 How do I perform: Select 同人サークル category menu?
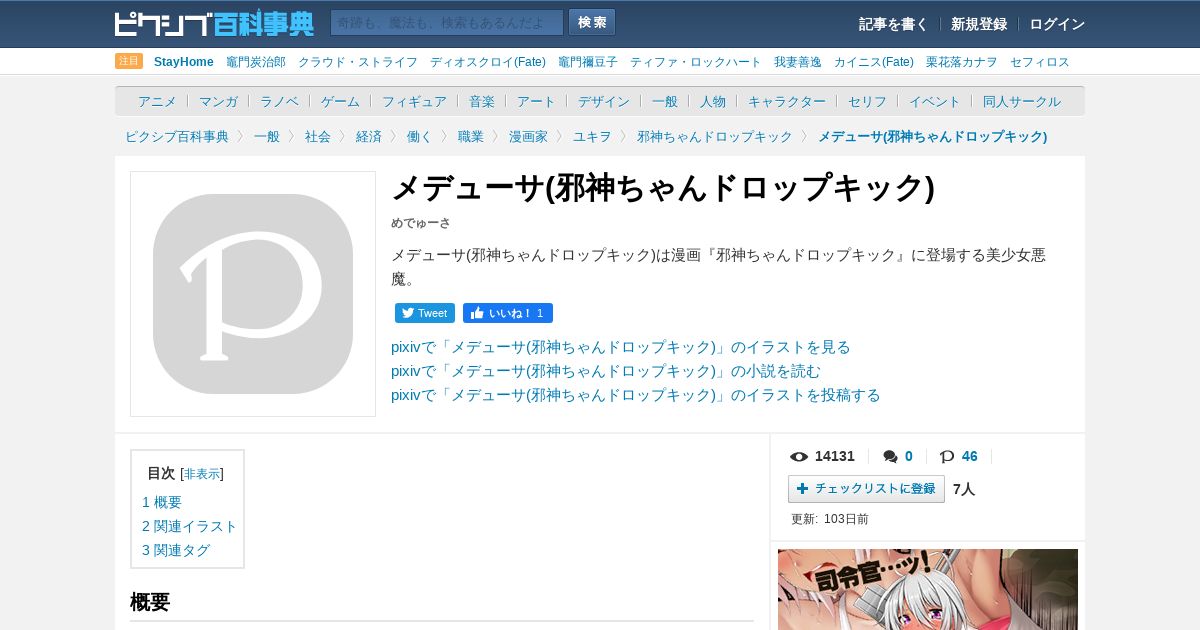1022,101
